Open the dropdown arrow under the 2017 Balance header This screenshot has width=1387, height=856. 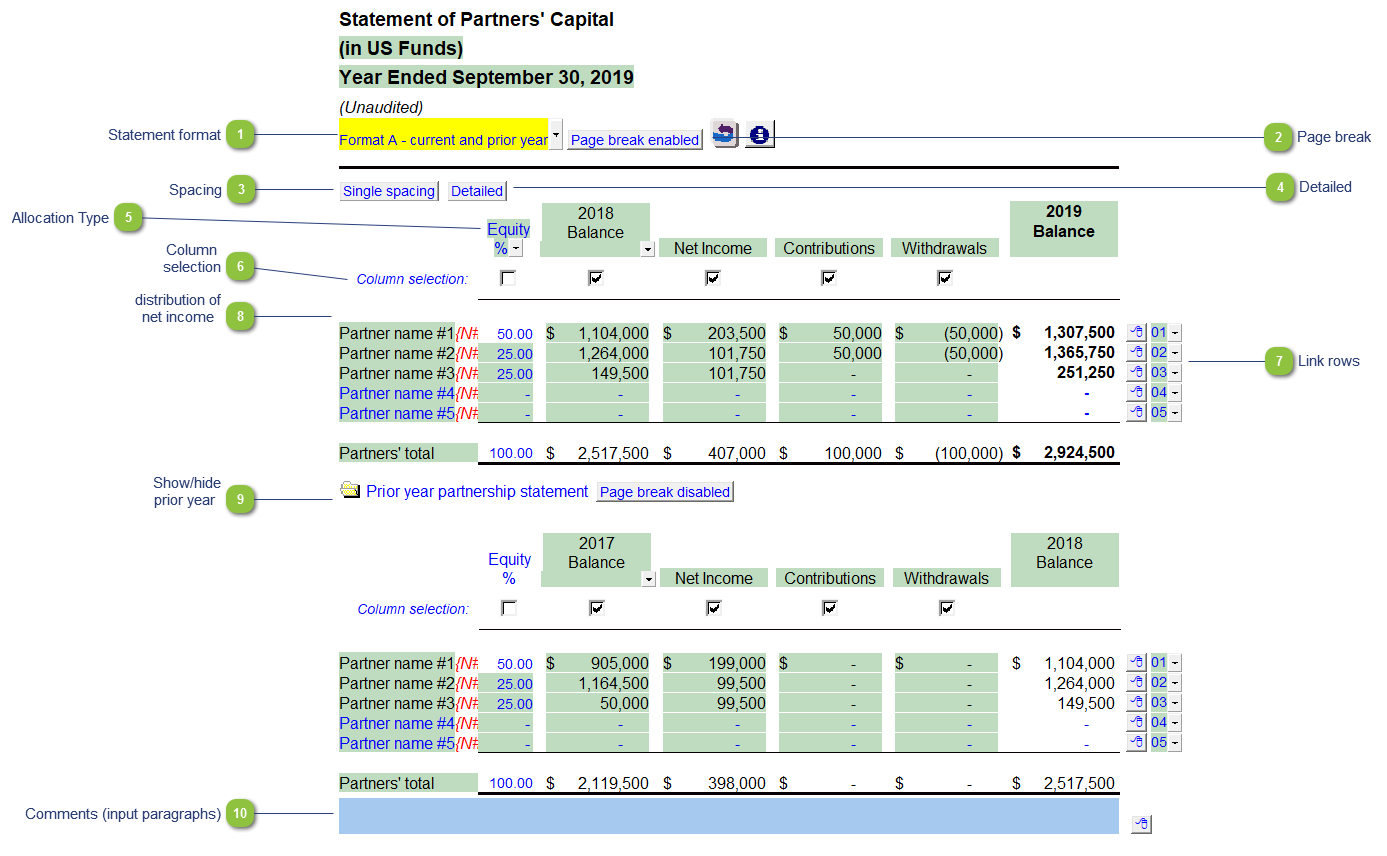pos(648,579)
